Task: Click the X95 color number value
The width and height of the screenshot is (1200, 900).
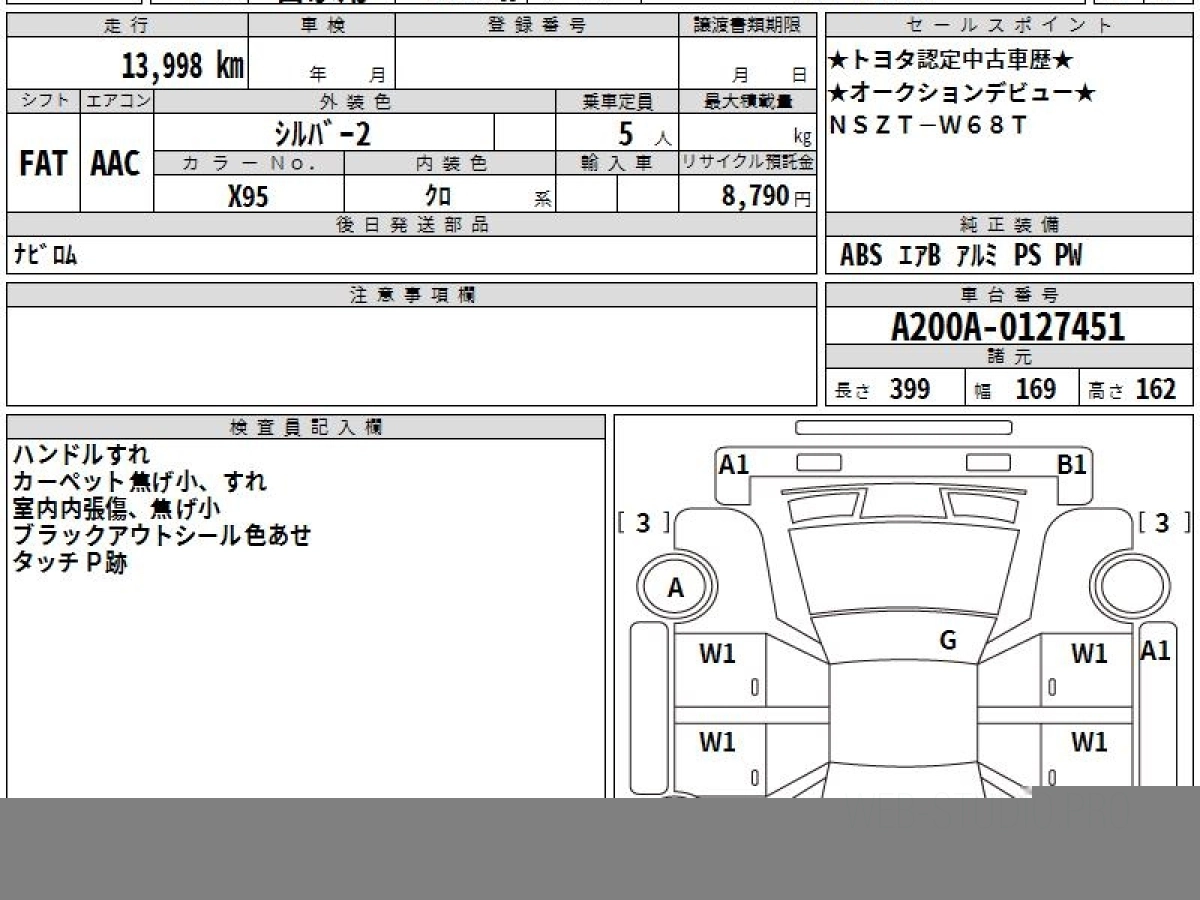Action: tap(248, 197)
